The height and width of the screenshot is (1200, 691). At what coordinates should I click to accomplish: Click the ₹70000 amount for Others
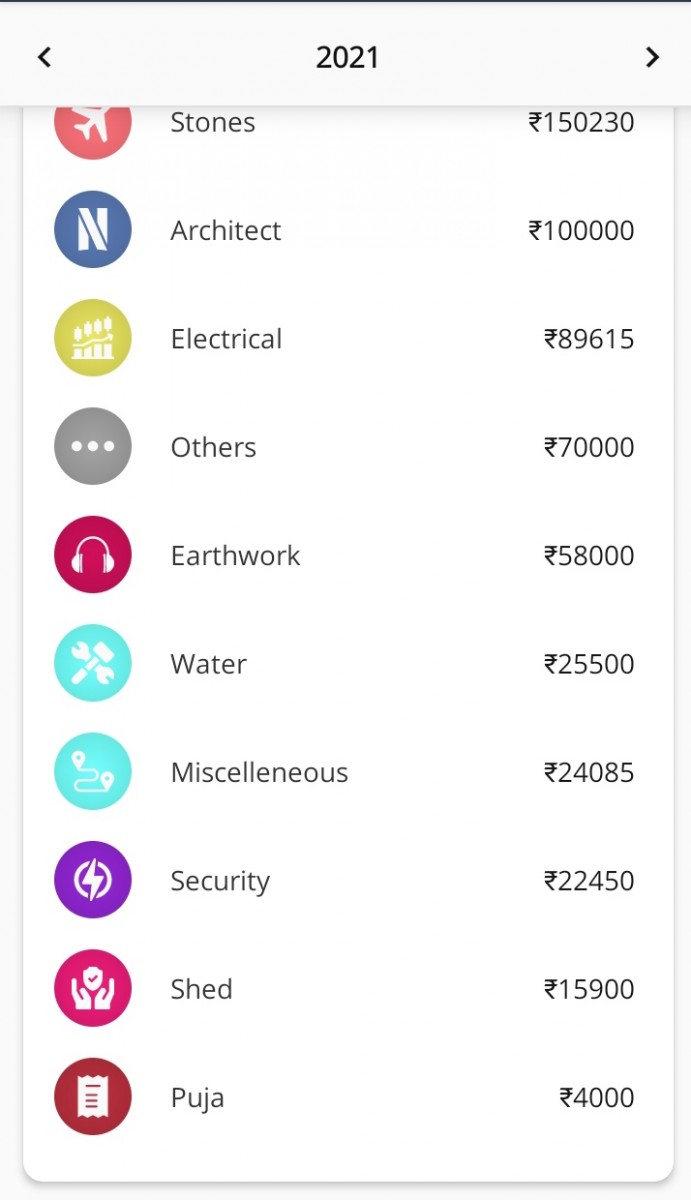pyautogui.click(x=589, y=447)
